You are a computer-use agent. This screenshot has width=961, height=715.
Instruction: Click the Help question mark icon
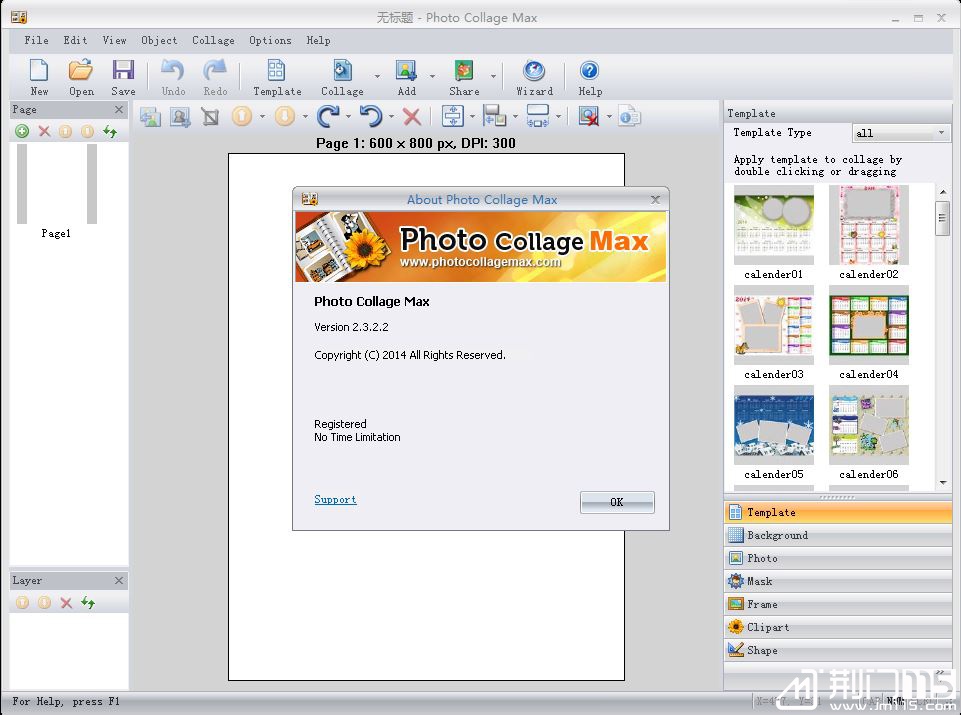pos(590,70)
